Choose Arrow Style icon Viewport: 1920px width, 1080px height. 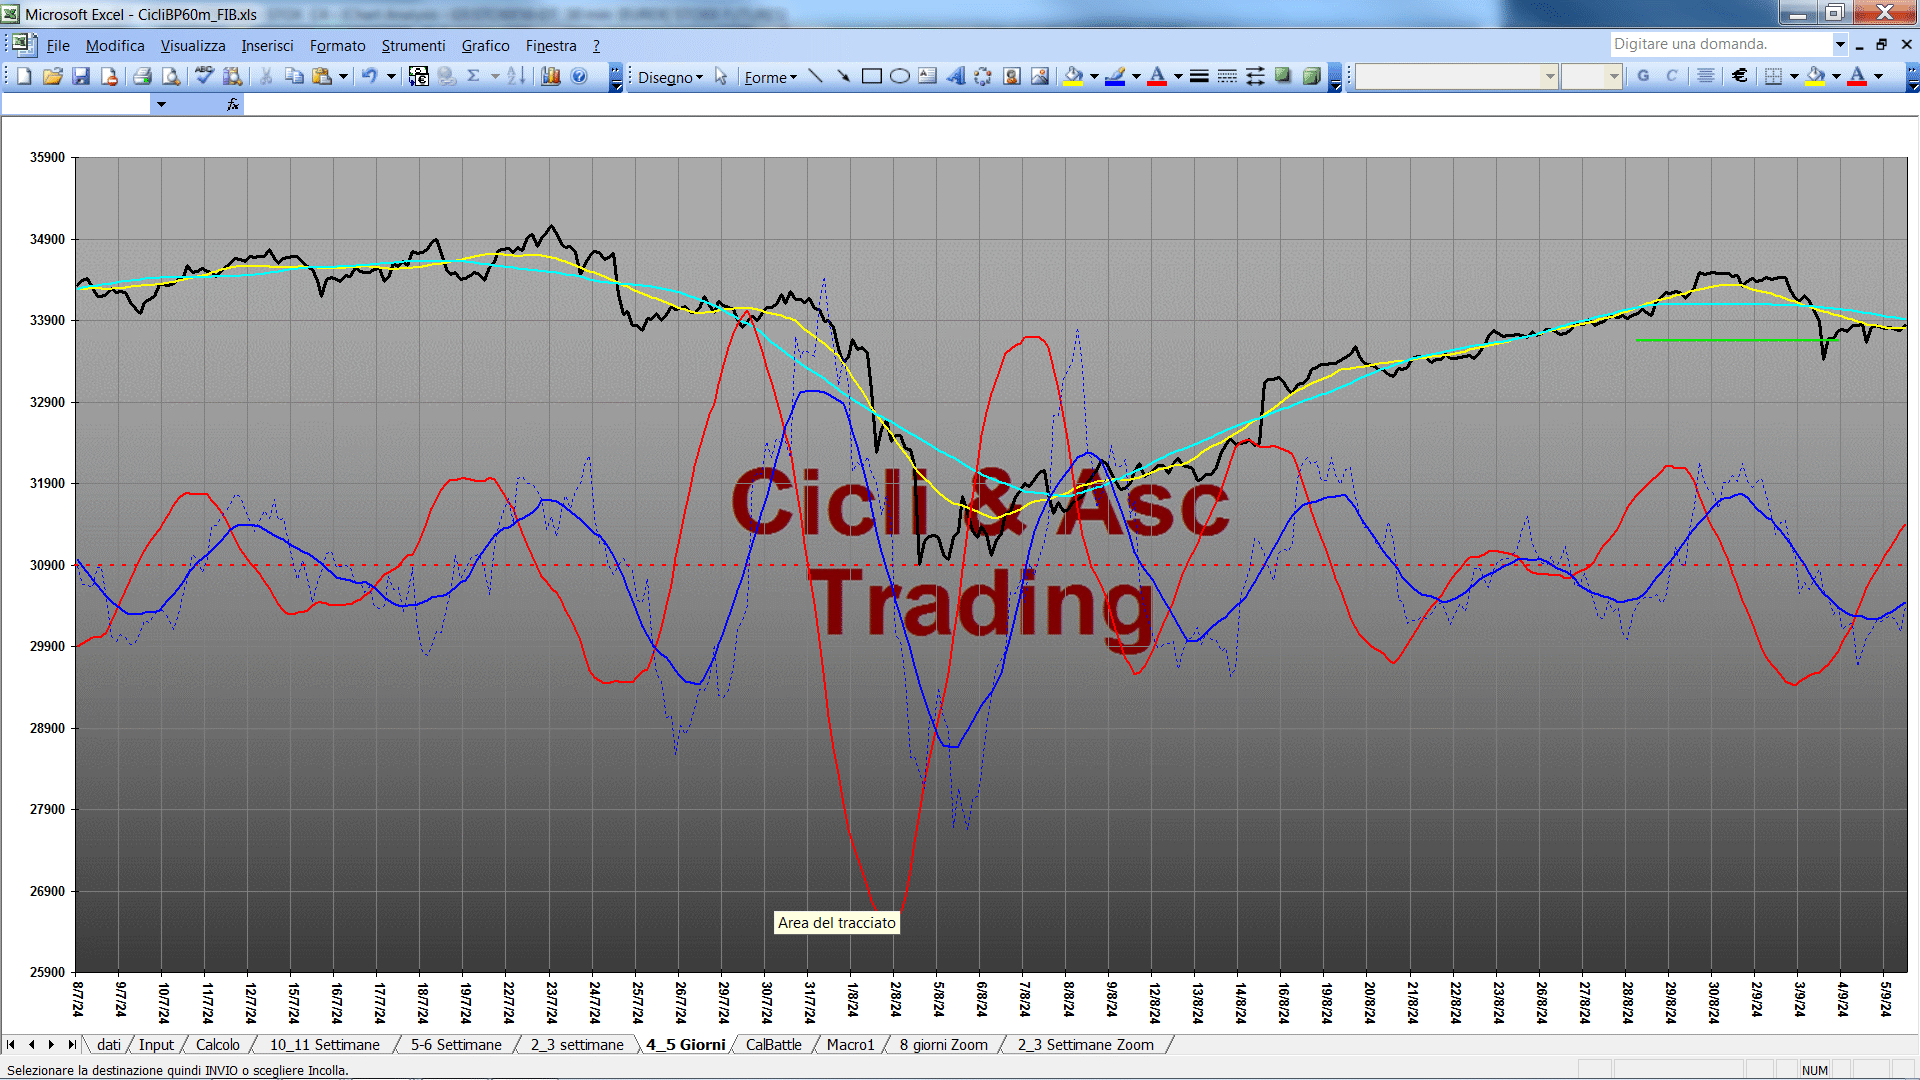pyautogui.click(x=1255, y=77)
